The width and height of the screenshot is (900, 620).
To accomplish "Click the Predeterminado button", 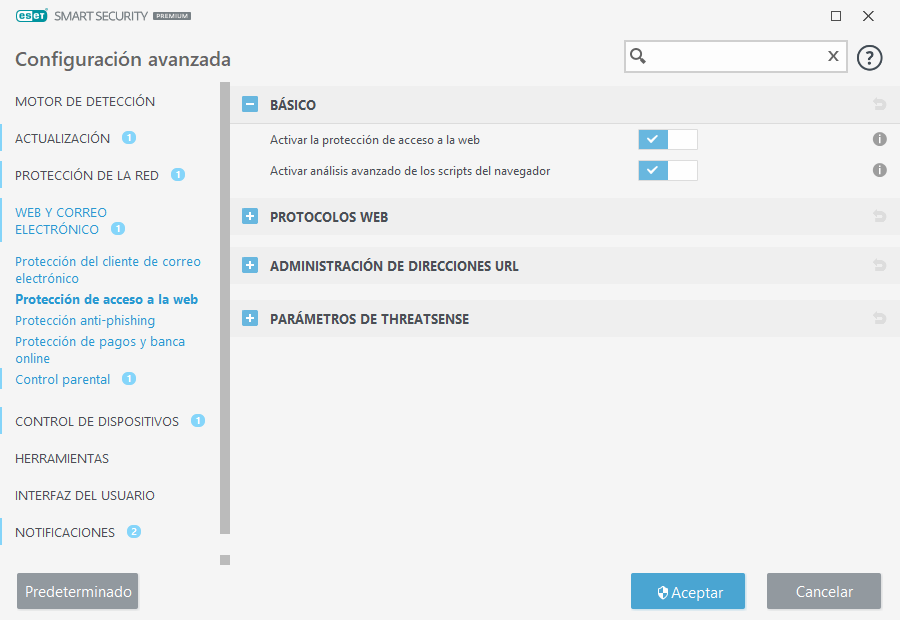I will [77, 591].
